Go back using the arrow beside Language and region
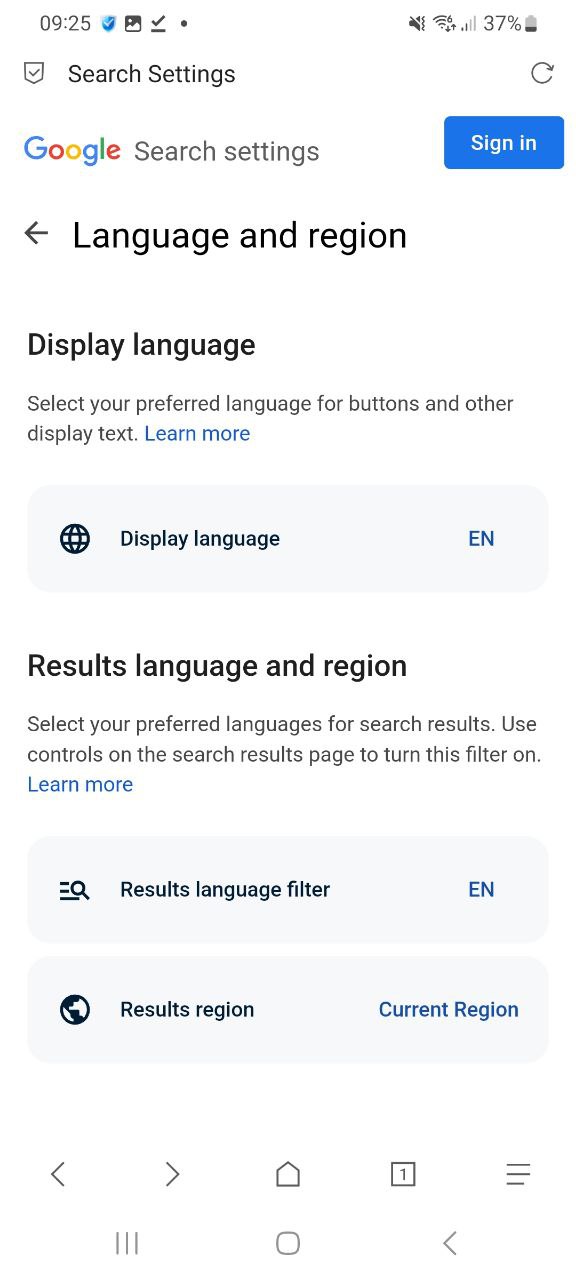This screenshot has height=1280, width=576. coord(36,234)
